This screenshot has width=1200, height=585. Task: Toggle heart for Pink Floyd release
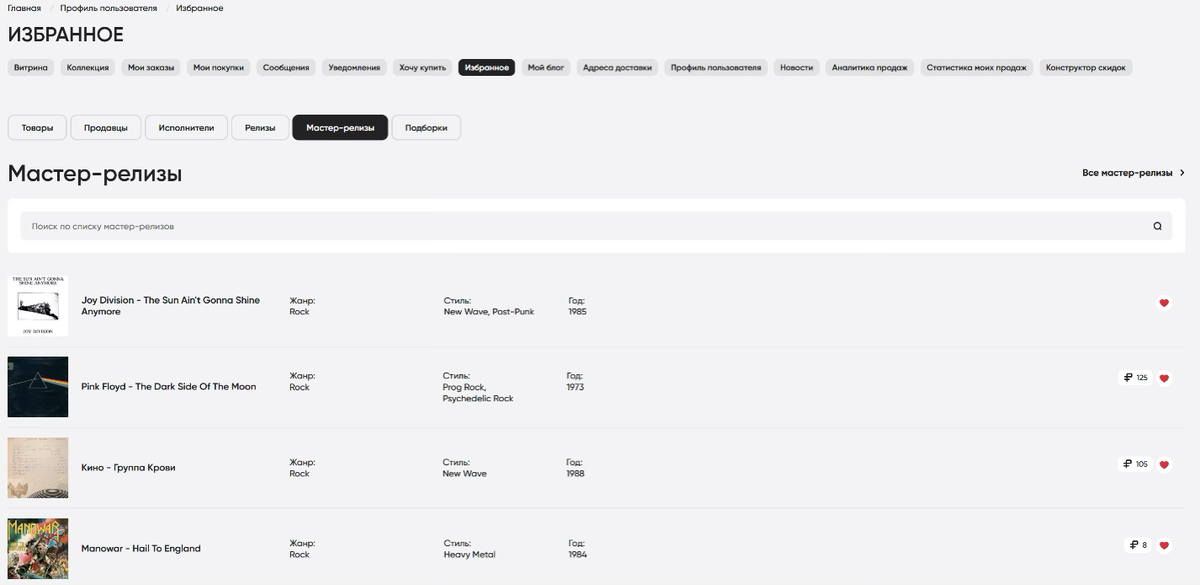[1164, 378]
